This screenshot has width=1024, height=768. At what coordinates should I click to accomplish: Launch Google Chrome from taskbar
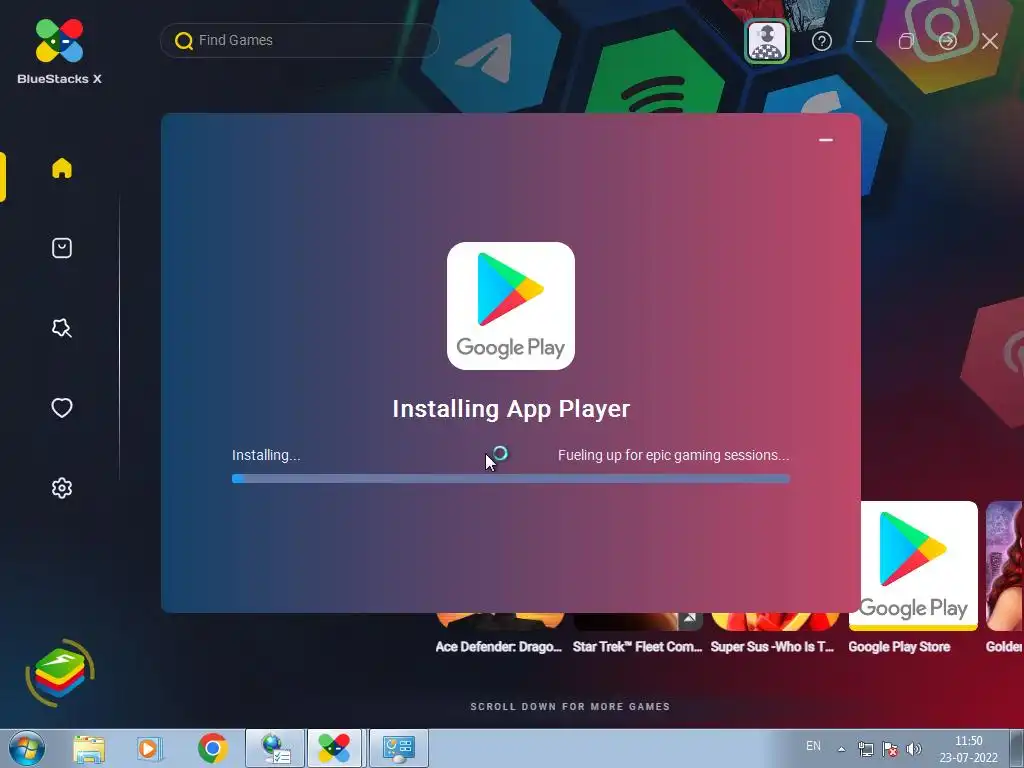[212, 748]
